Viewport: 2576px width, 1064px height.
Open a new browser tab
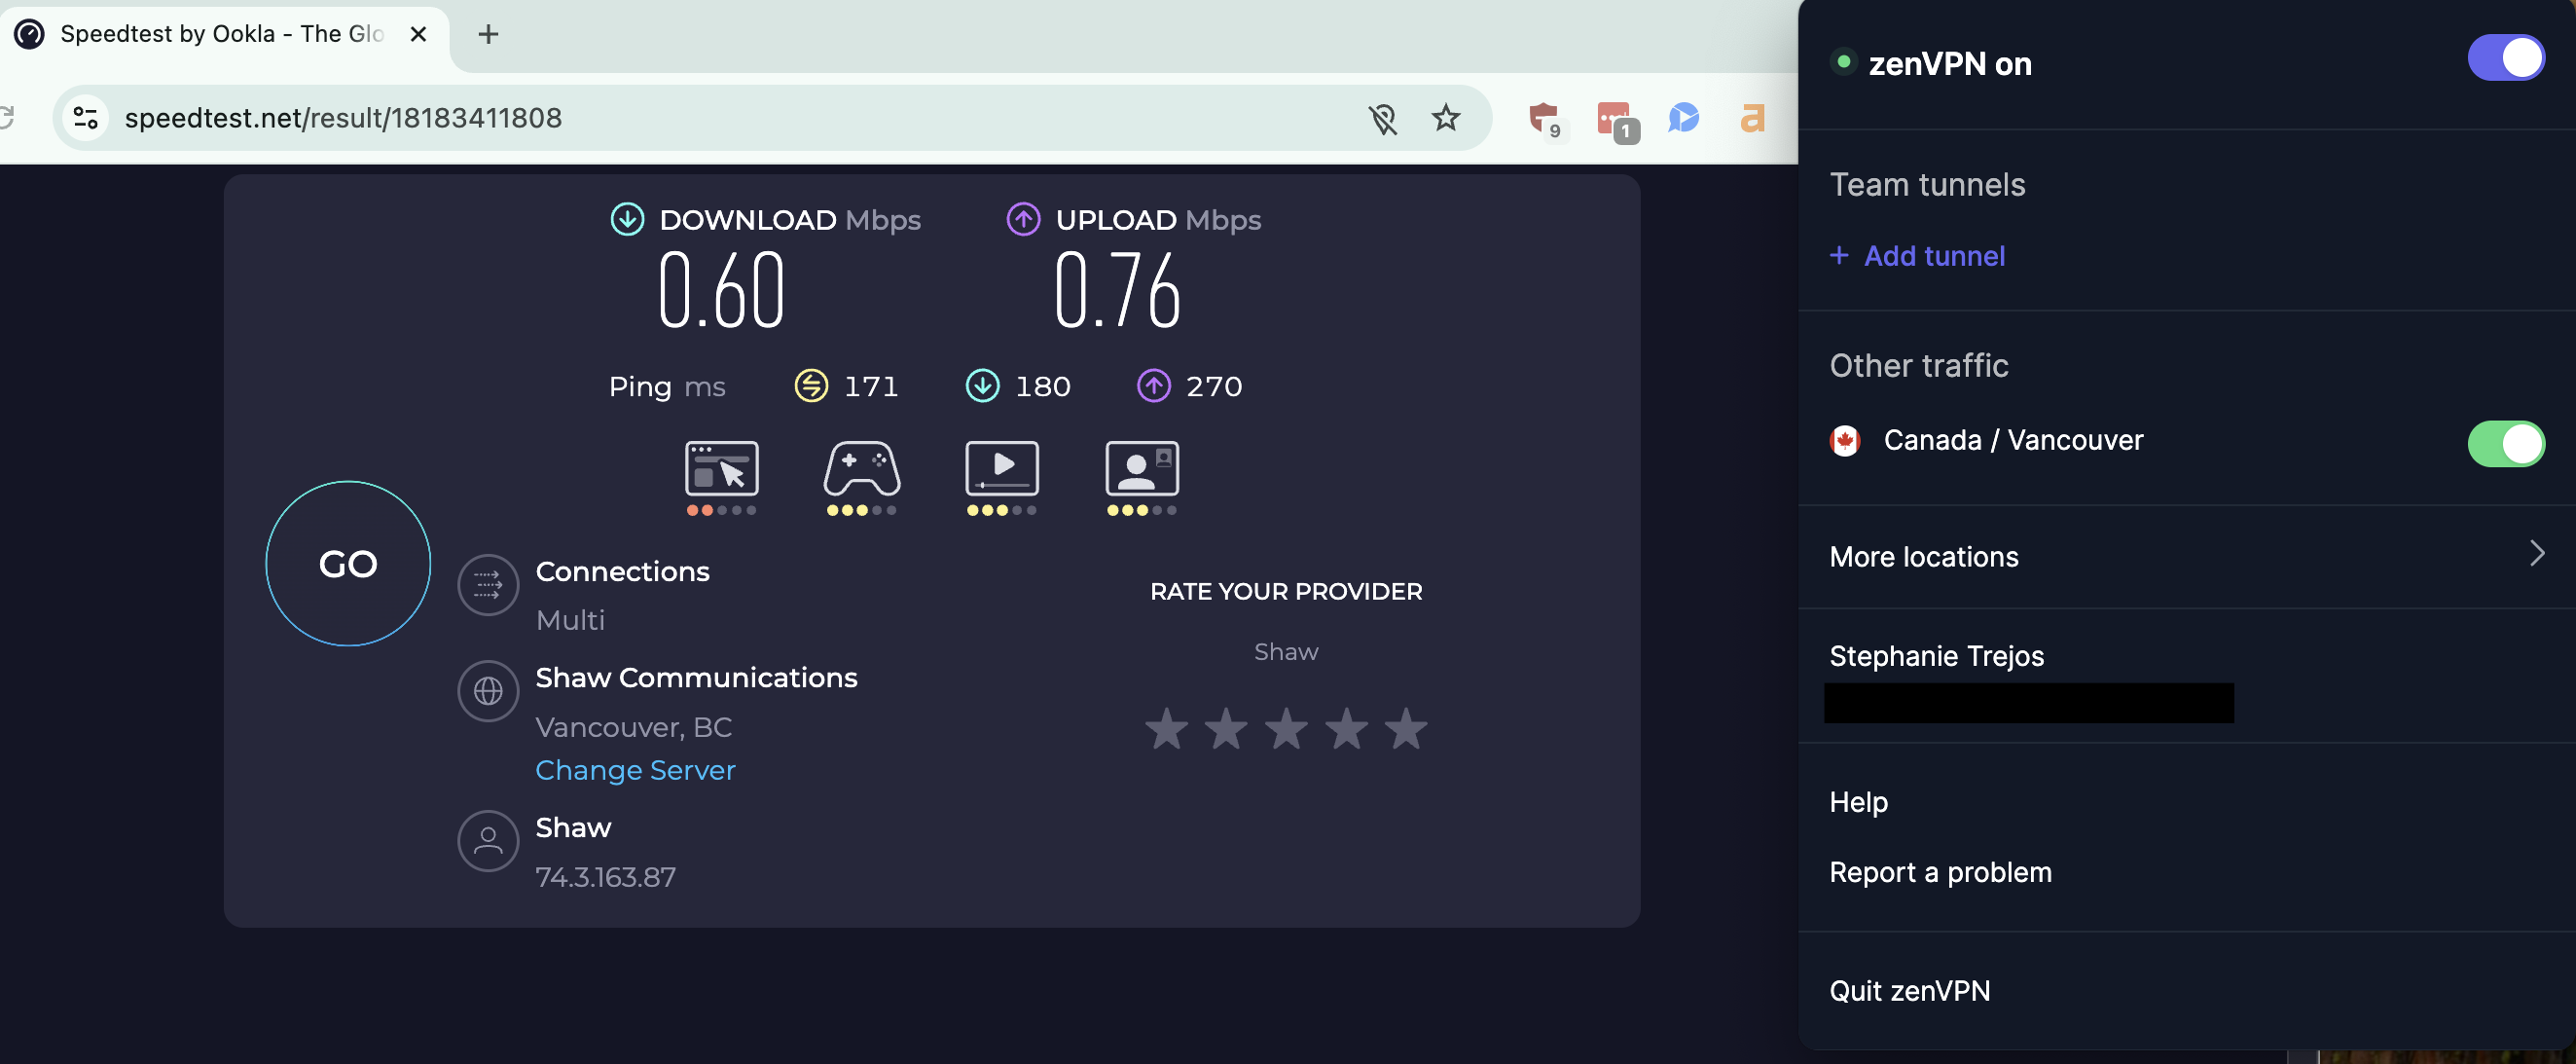click(488, 34)
